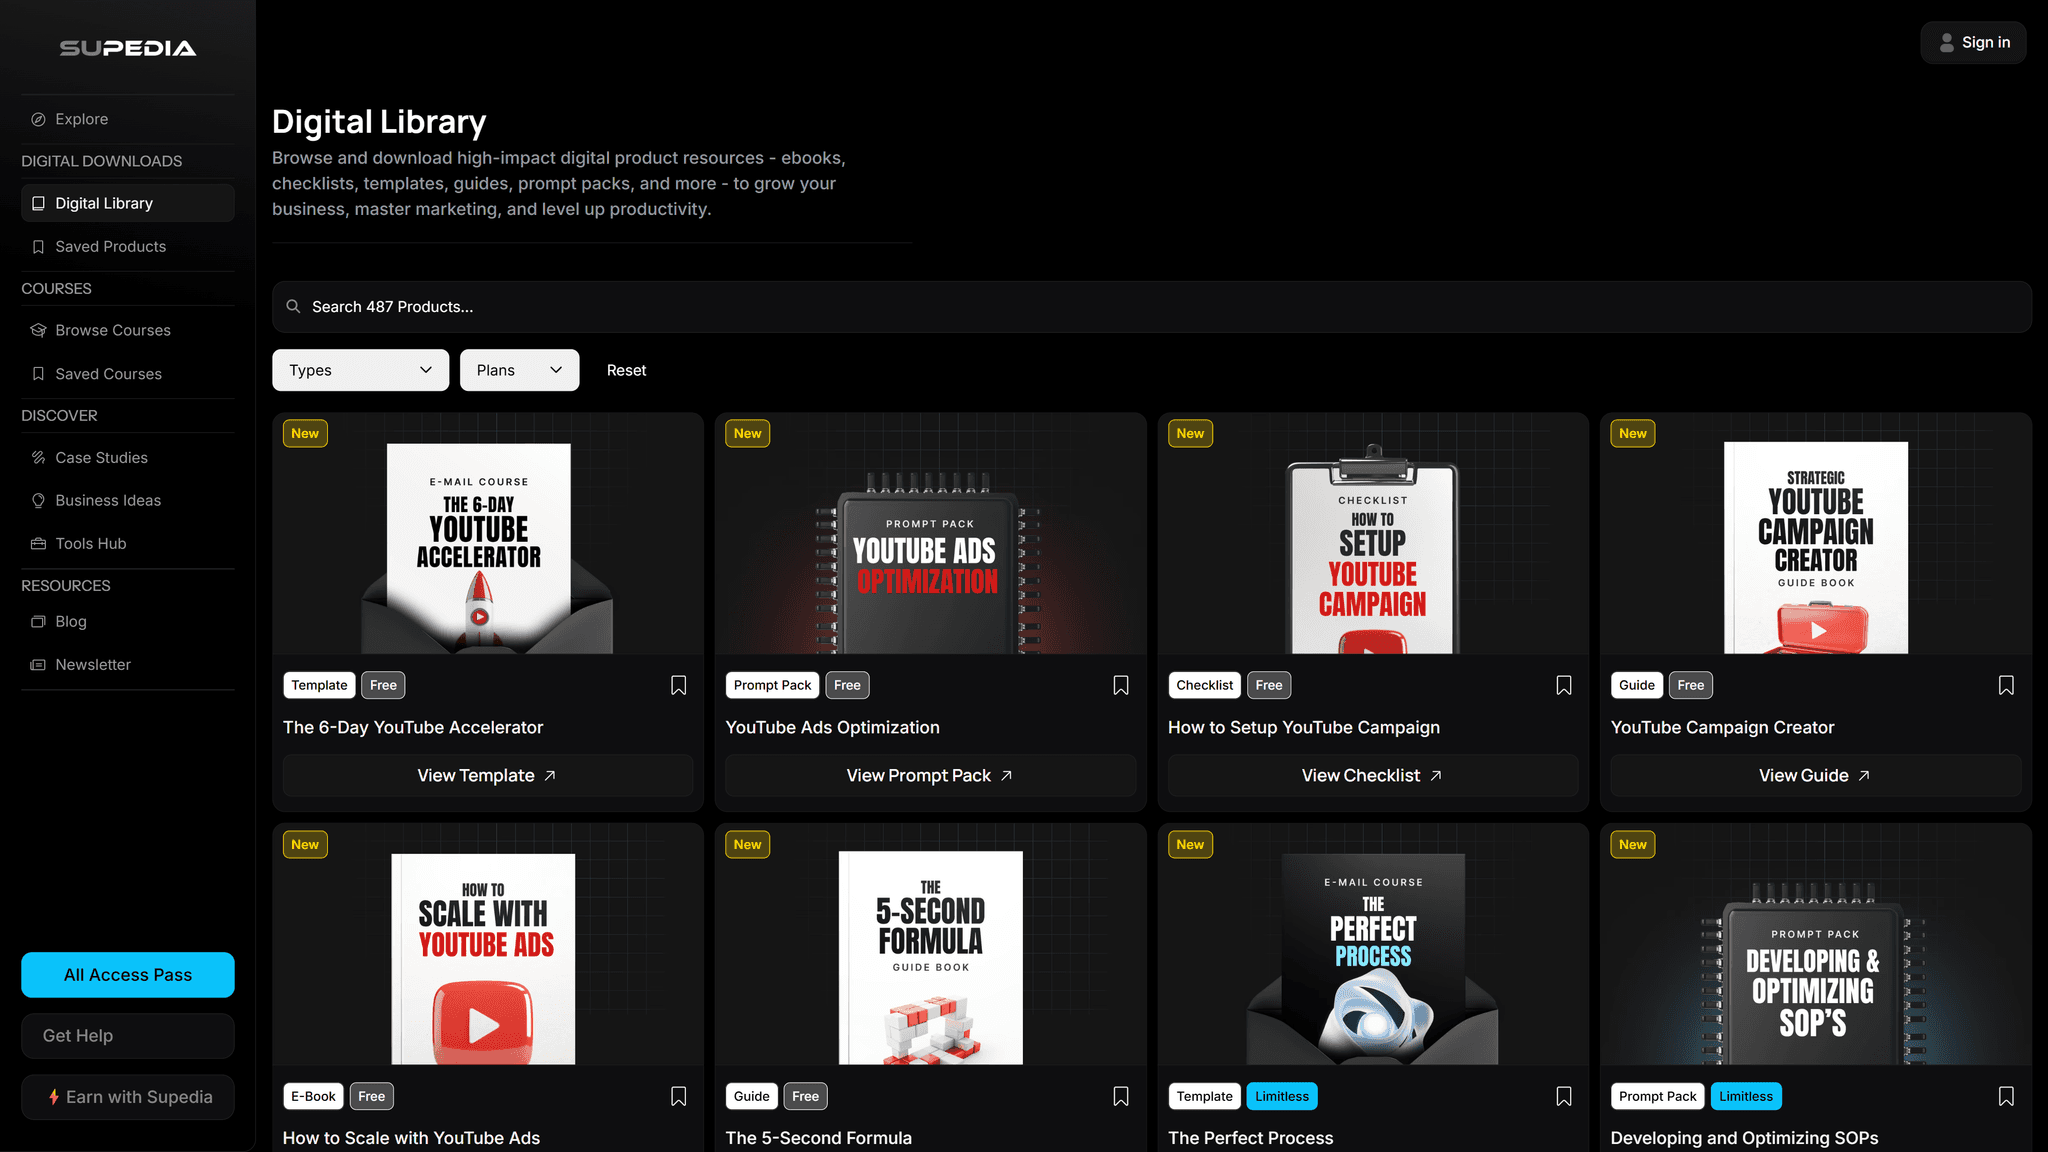Save The 5-Second Formula using bookmark icon
The width and height of the screenshot is (2048, 1152).
[x=1120, y=1096]
